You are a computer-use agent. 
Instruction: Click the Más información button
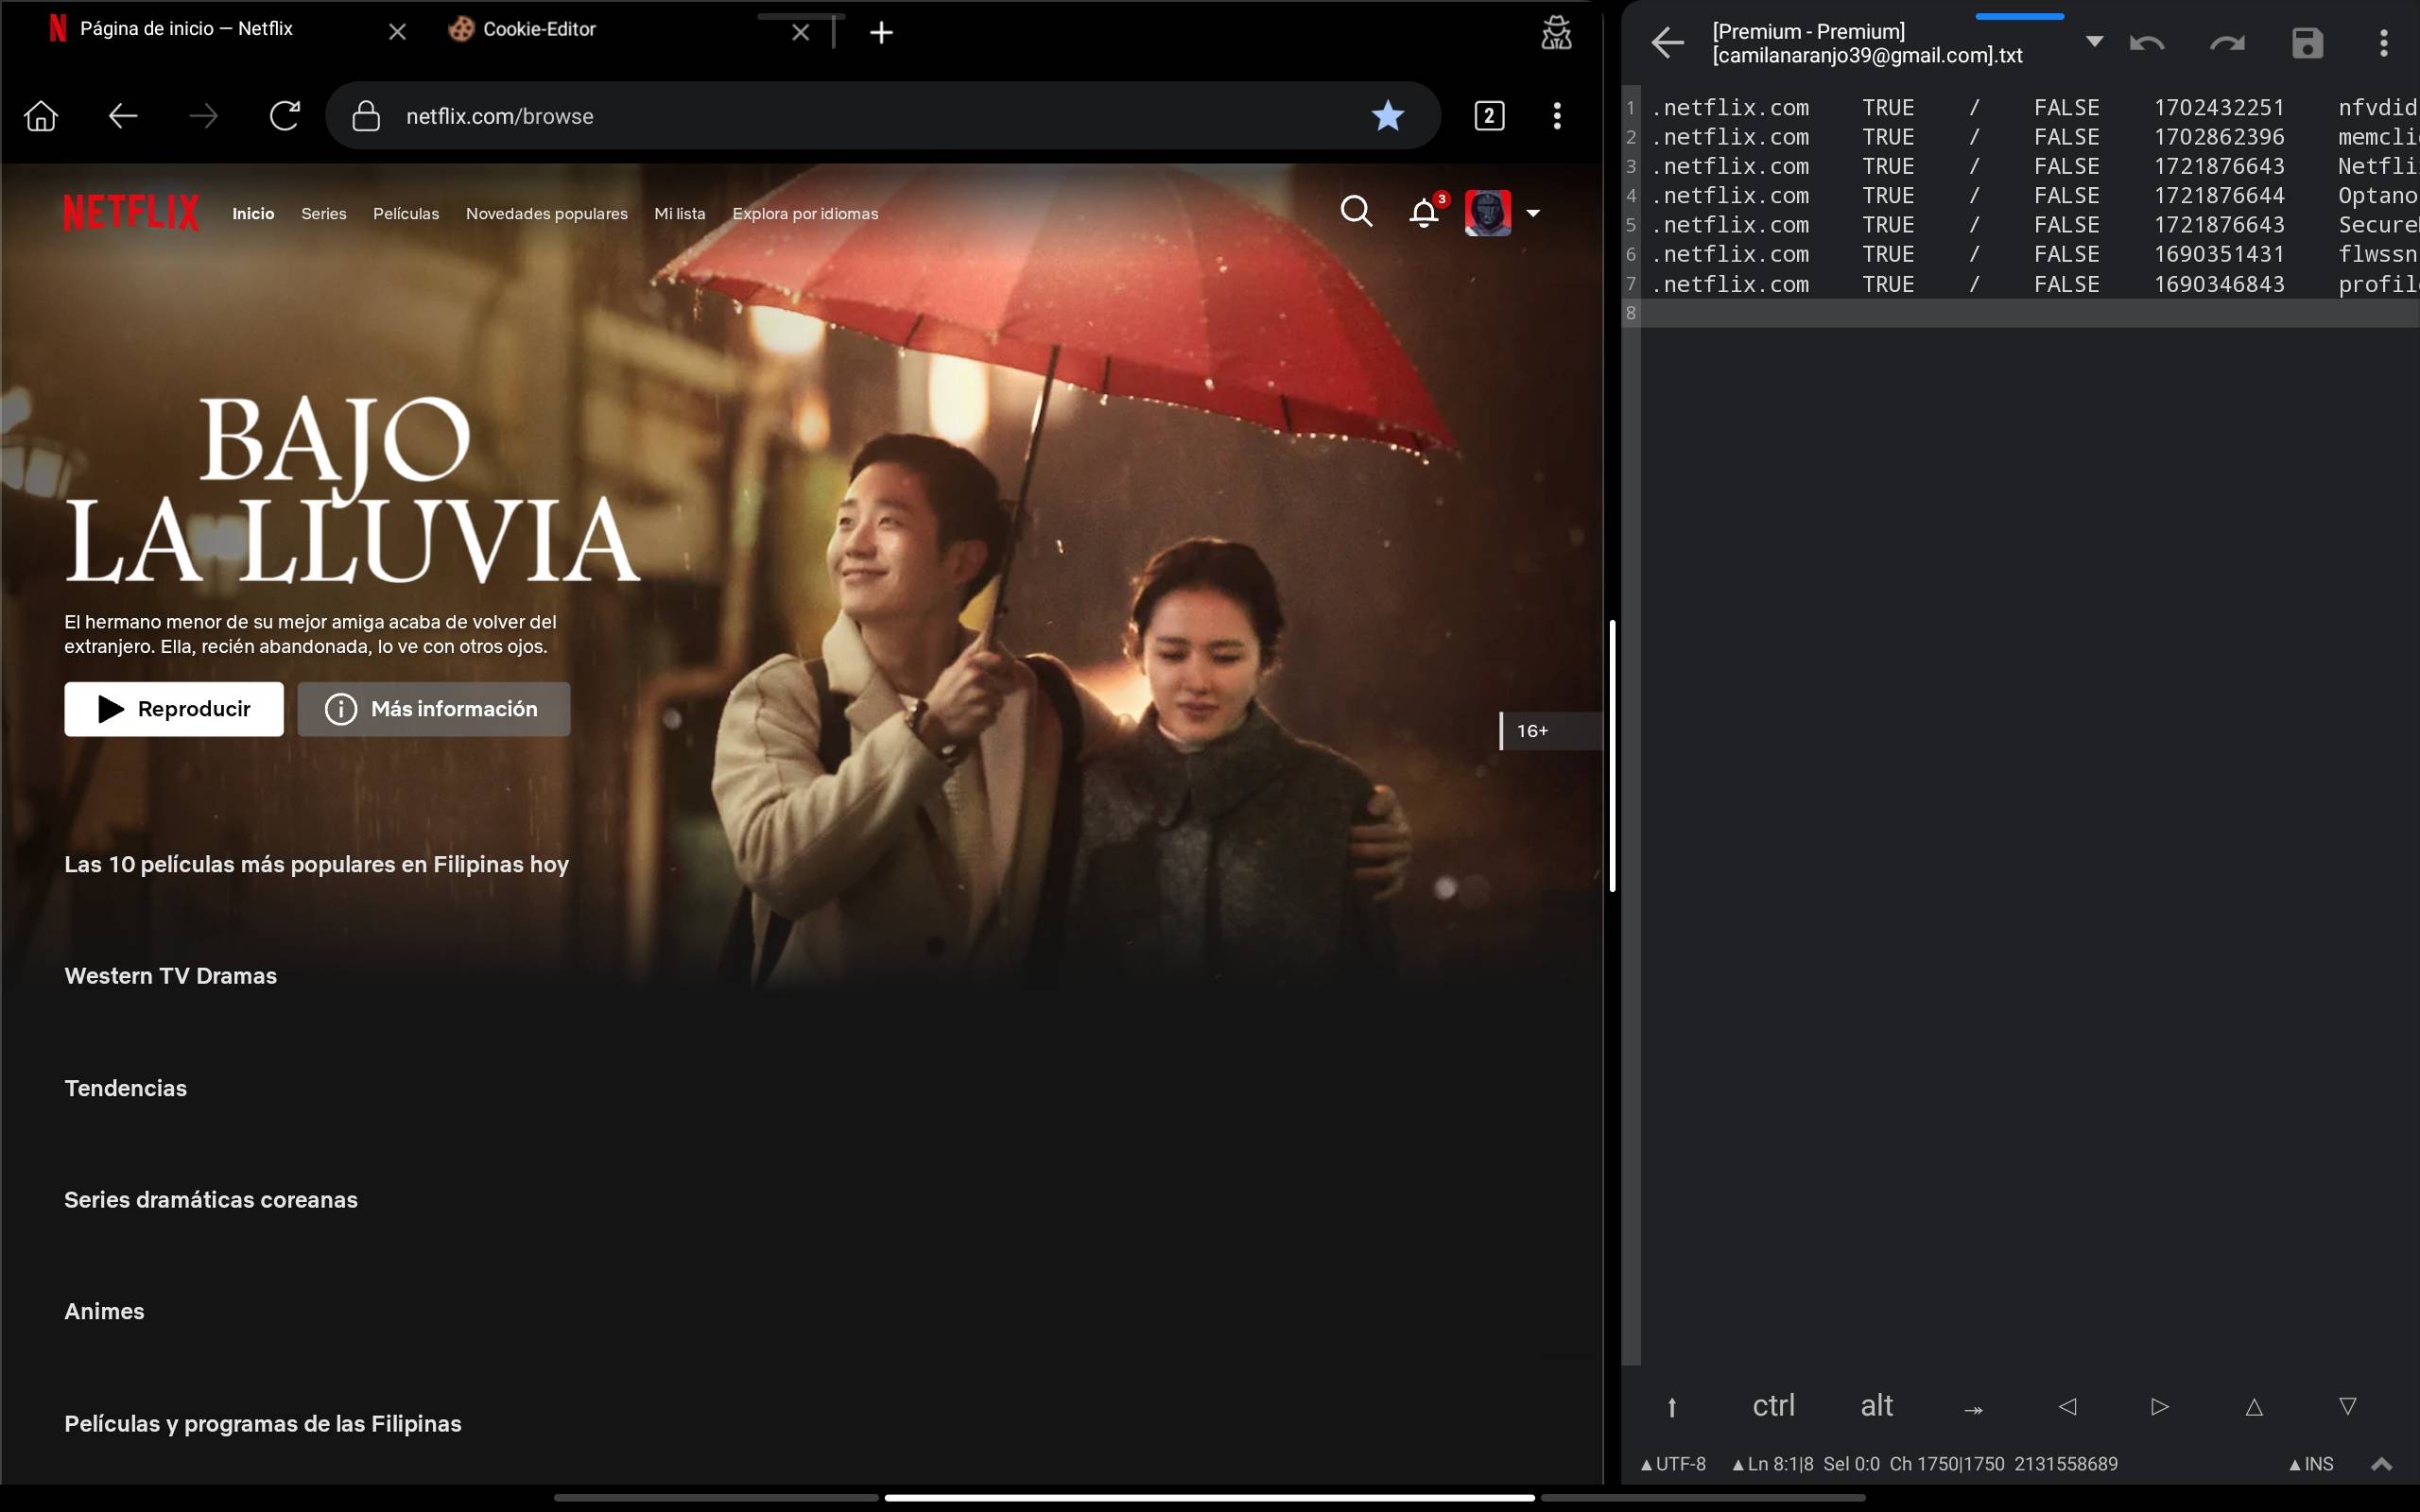click(x=434, y=709)
